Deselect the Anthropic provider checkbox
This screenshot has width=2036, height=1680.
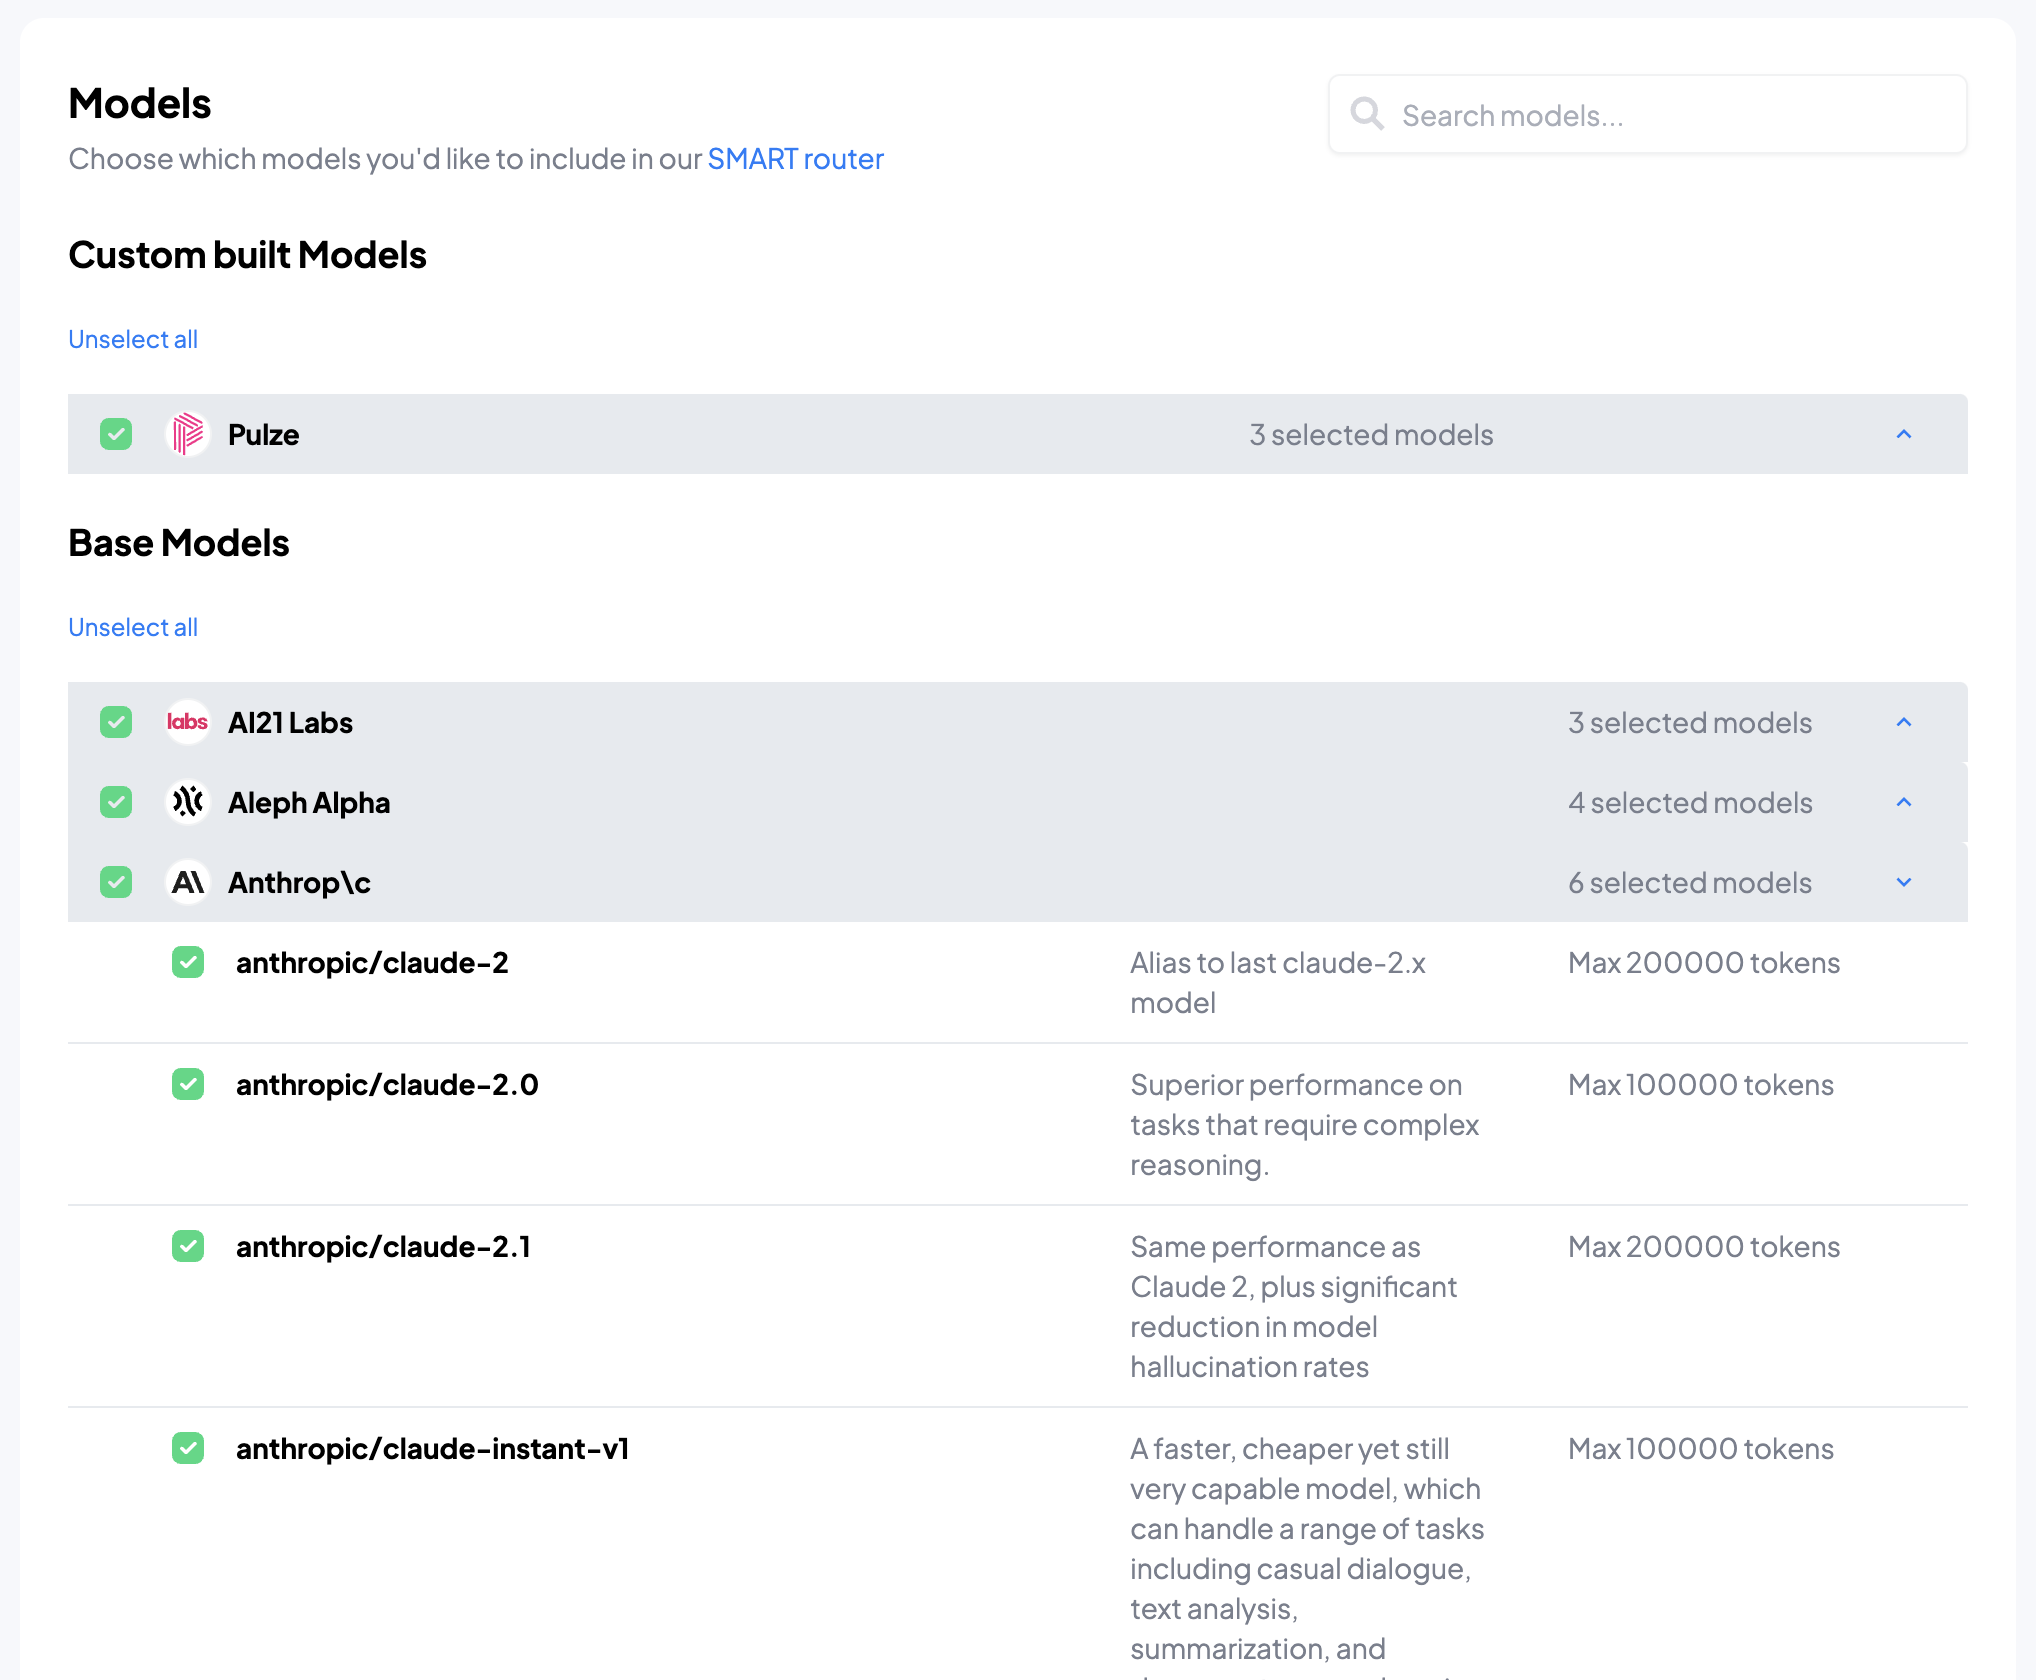(116, 882)
